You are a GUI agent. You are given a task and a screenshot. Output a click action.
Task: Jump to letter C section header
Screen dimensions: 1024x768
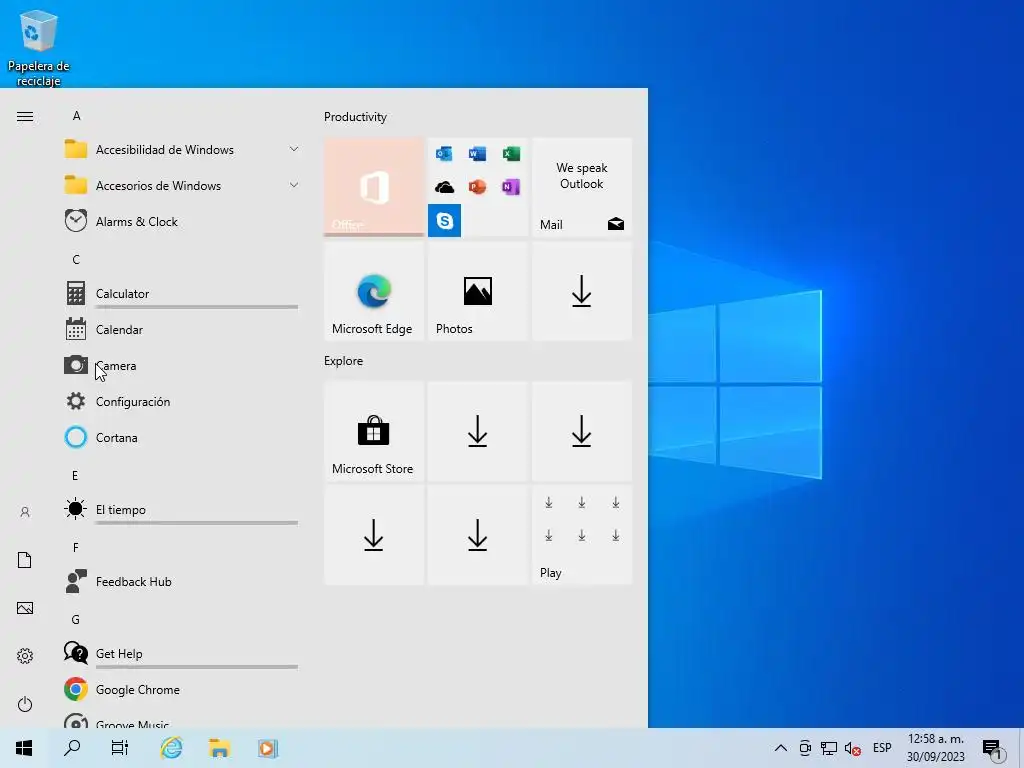click(x=76, y=260)
